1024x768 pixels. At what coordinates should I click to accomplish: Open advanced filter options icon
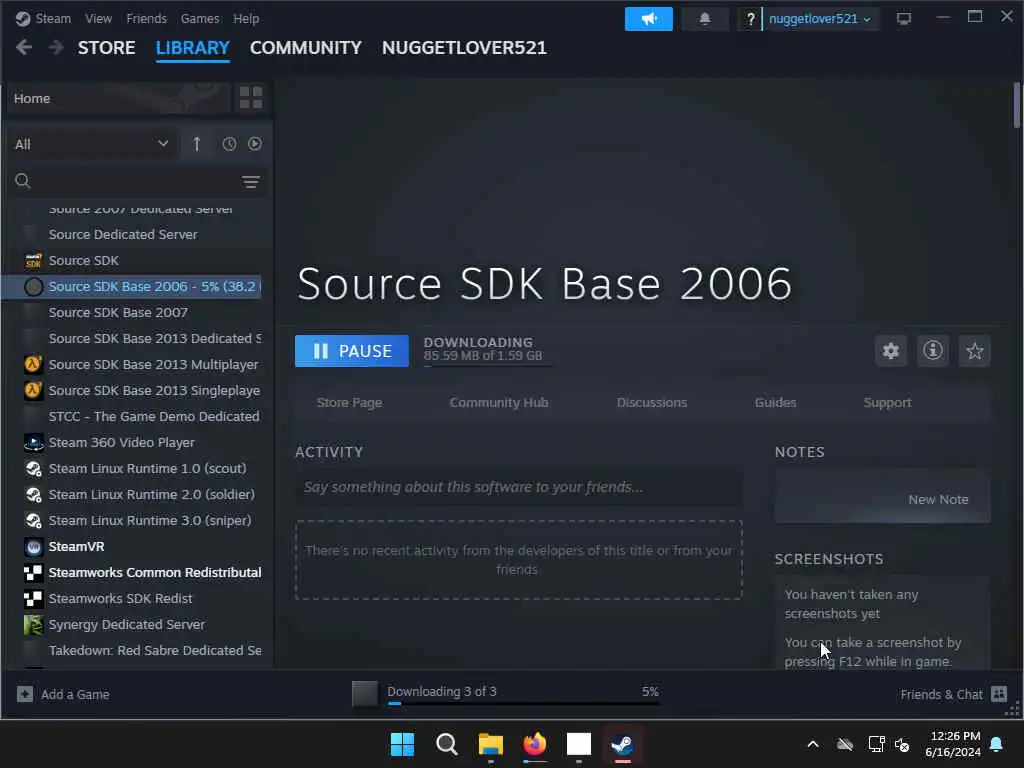pyautogui.click(x=251, y=182)
